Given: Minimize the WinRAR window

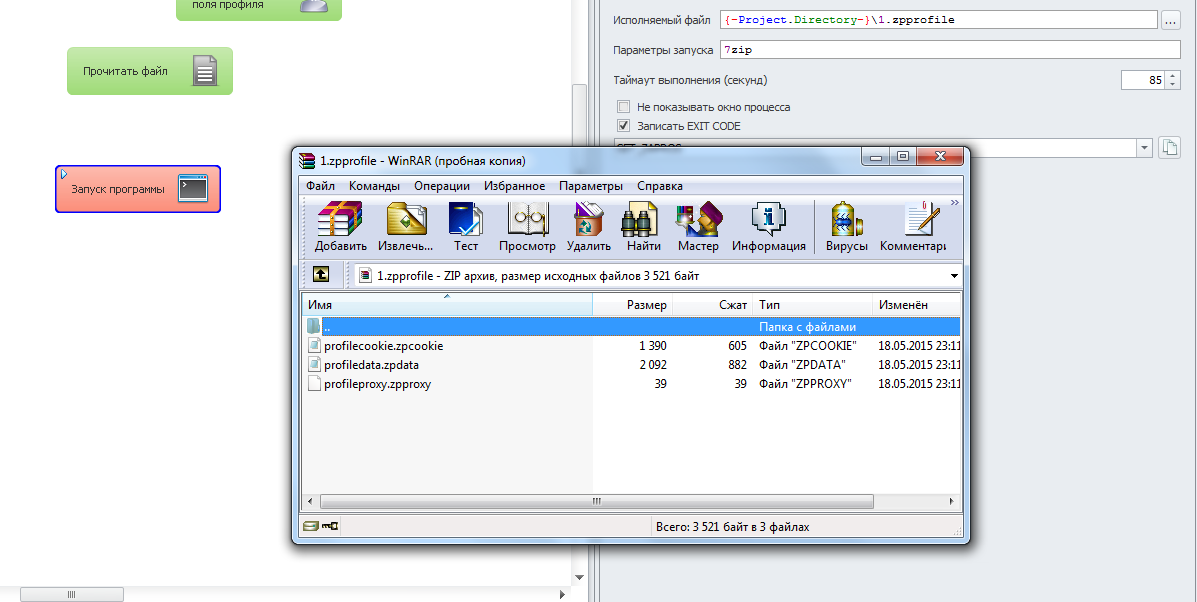Looking at the screenshot, I should tap(876, 156).
